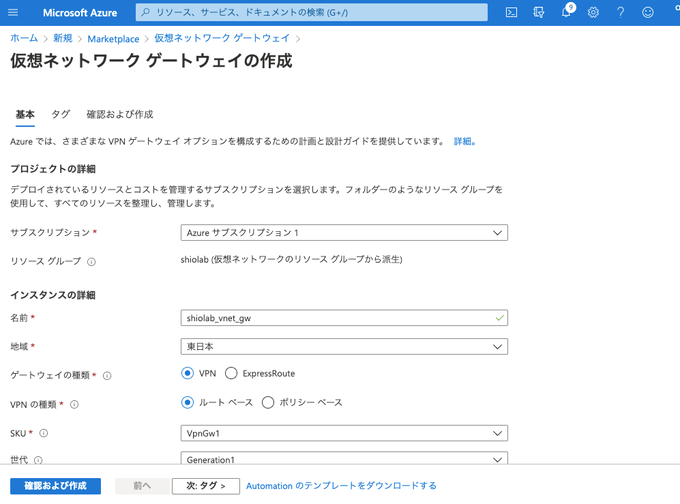The height and width of the screenshot is (504, 680).
Task: Focus the Azure resource search box
Action: click(311, 13)
